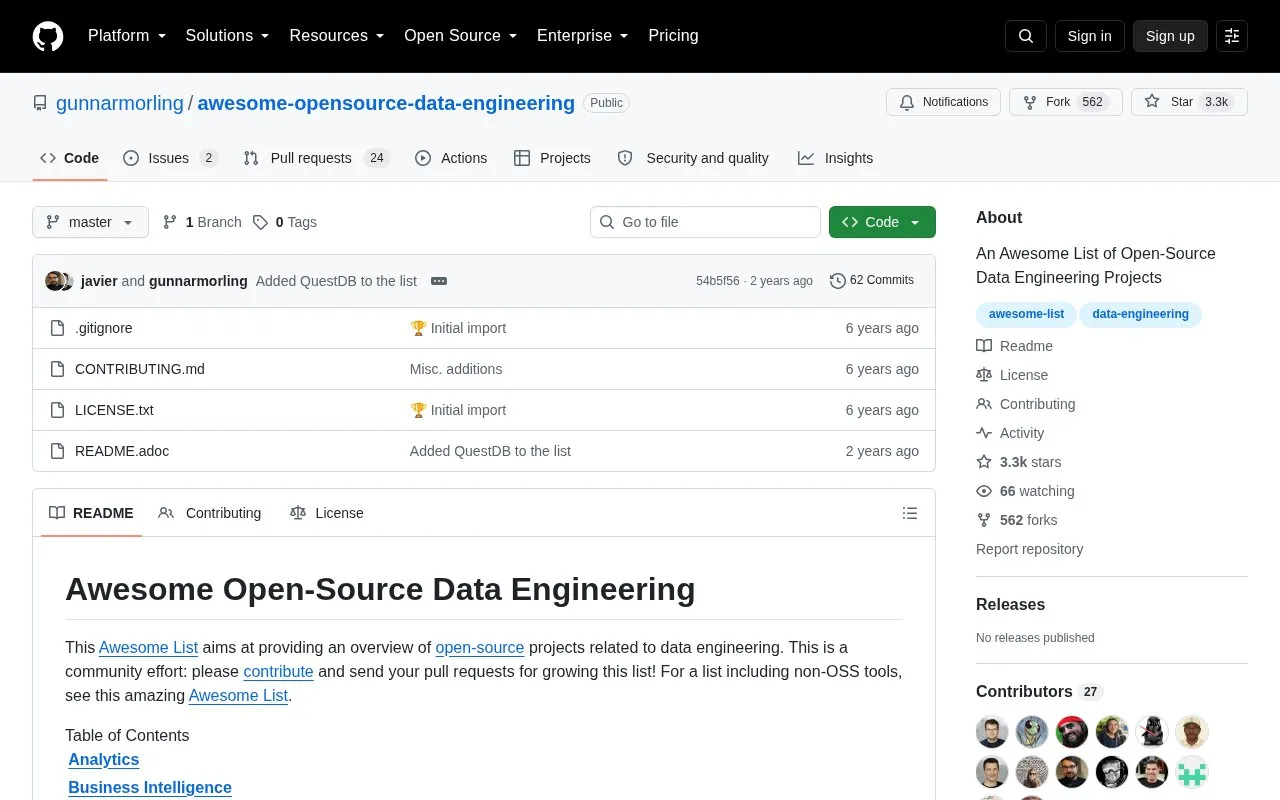Open README.adoc file

click(x=122, y=451)
